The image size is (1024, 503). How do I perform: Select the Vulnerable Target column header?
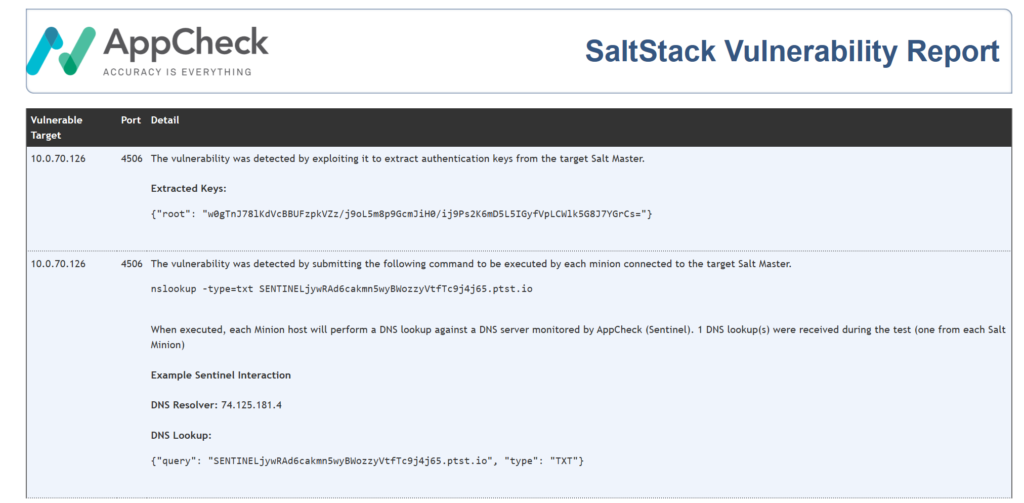(57, 128)
